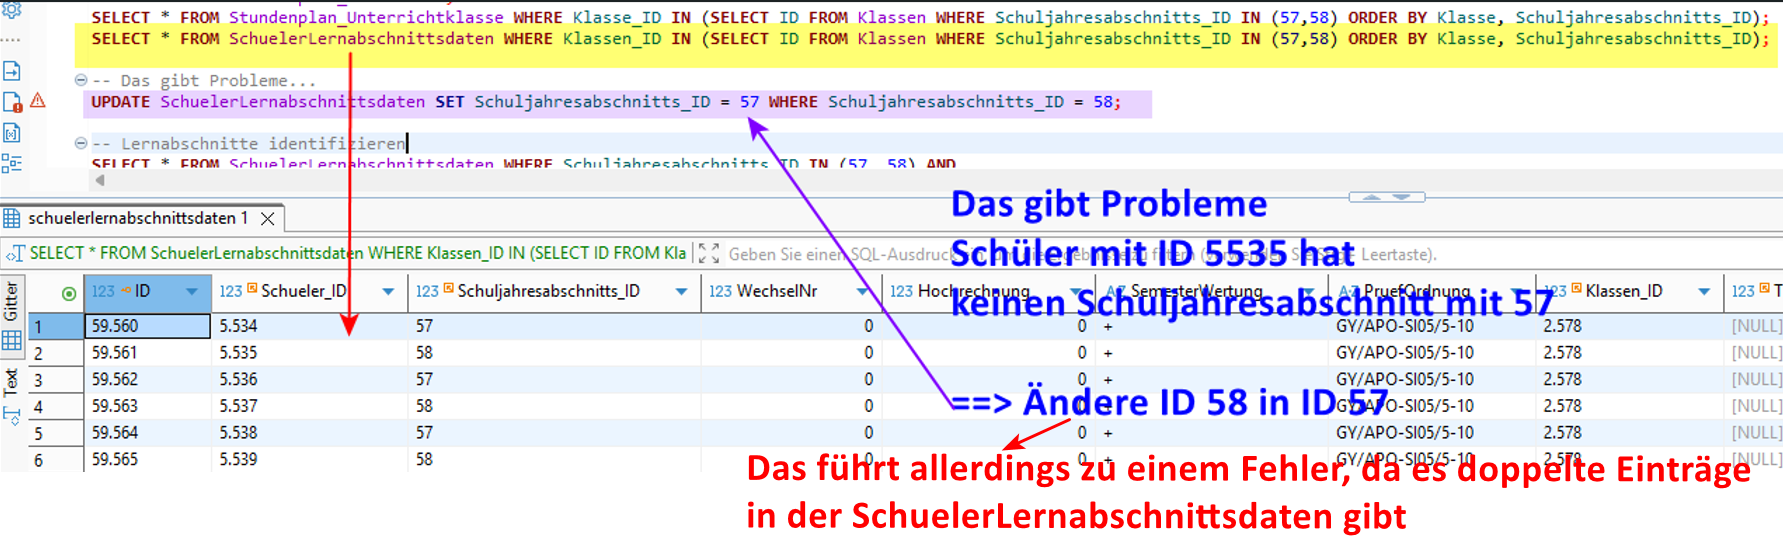Click the cell with ID 59.561
This screenshot has height=556, width=1783.
(x=147, y=353)
